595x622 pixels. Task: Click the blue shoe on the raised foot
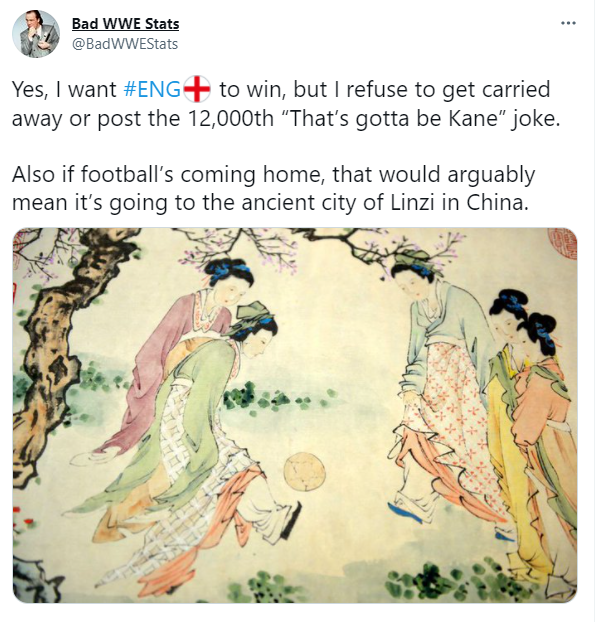pyautogui.click(x=405, y=513)
